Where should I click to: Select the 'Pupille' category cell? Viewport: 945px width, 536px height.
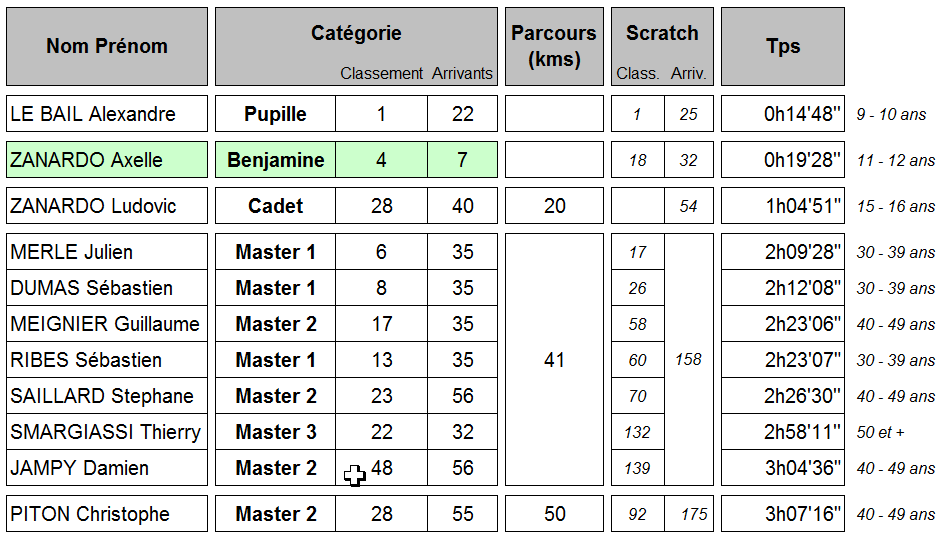coord(275,114)
